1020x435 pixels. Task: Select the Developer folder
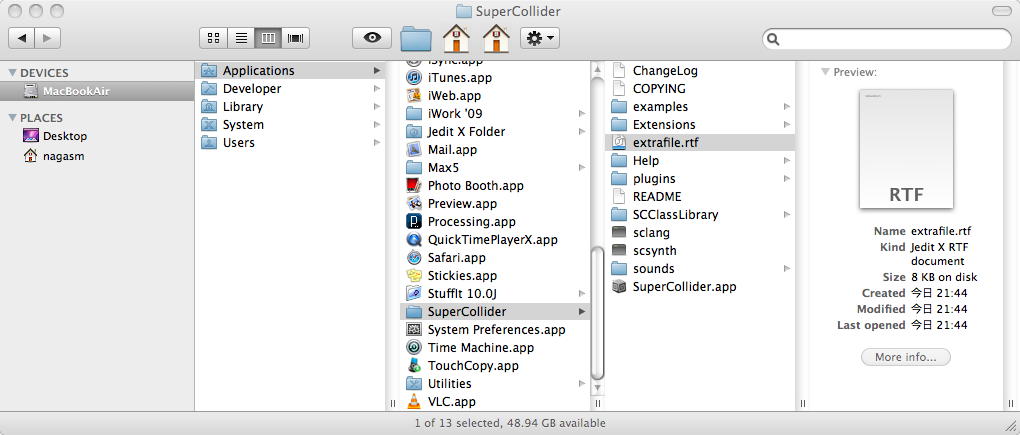pos(290,88)
